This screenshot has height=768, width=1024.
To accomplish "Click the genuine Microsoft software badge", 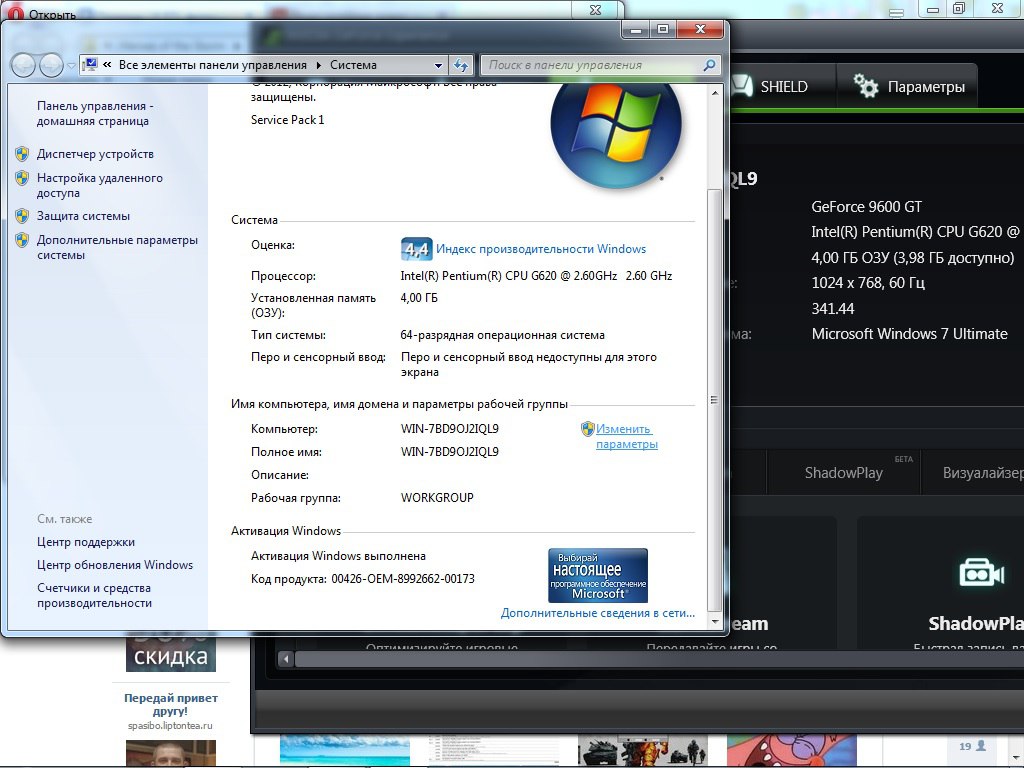I will pos(598,575).
